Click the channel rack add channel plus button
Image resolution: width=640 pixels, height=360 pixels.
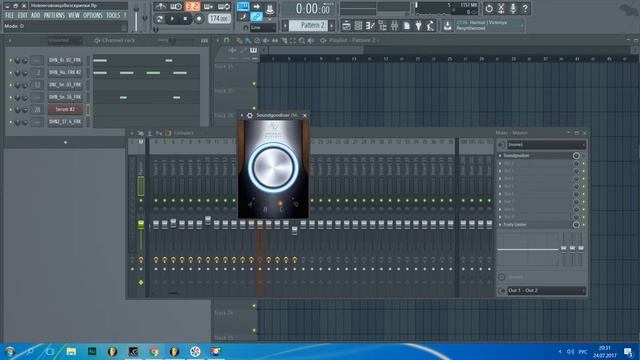(x=65, y=142)
